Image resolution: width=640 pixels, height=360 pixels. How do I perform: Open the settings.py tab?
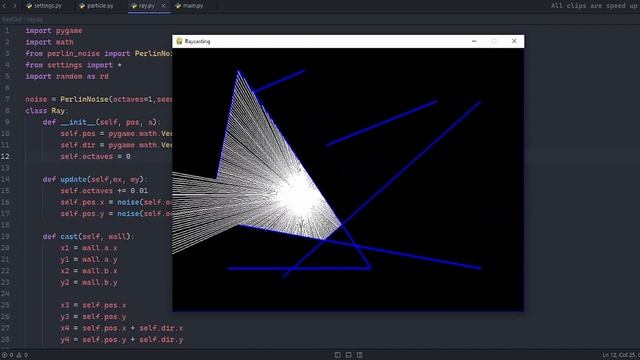(x=44, y=6)
